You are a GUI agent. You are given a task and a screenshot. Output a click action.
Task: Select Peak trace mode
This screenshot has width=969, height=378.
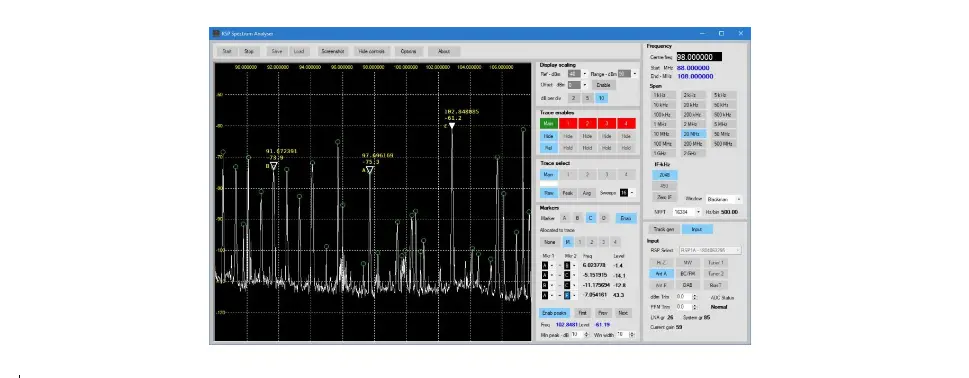568,193
